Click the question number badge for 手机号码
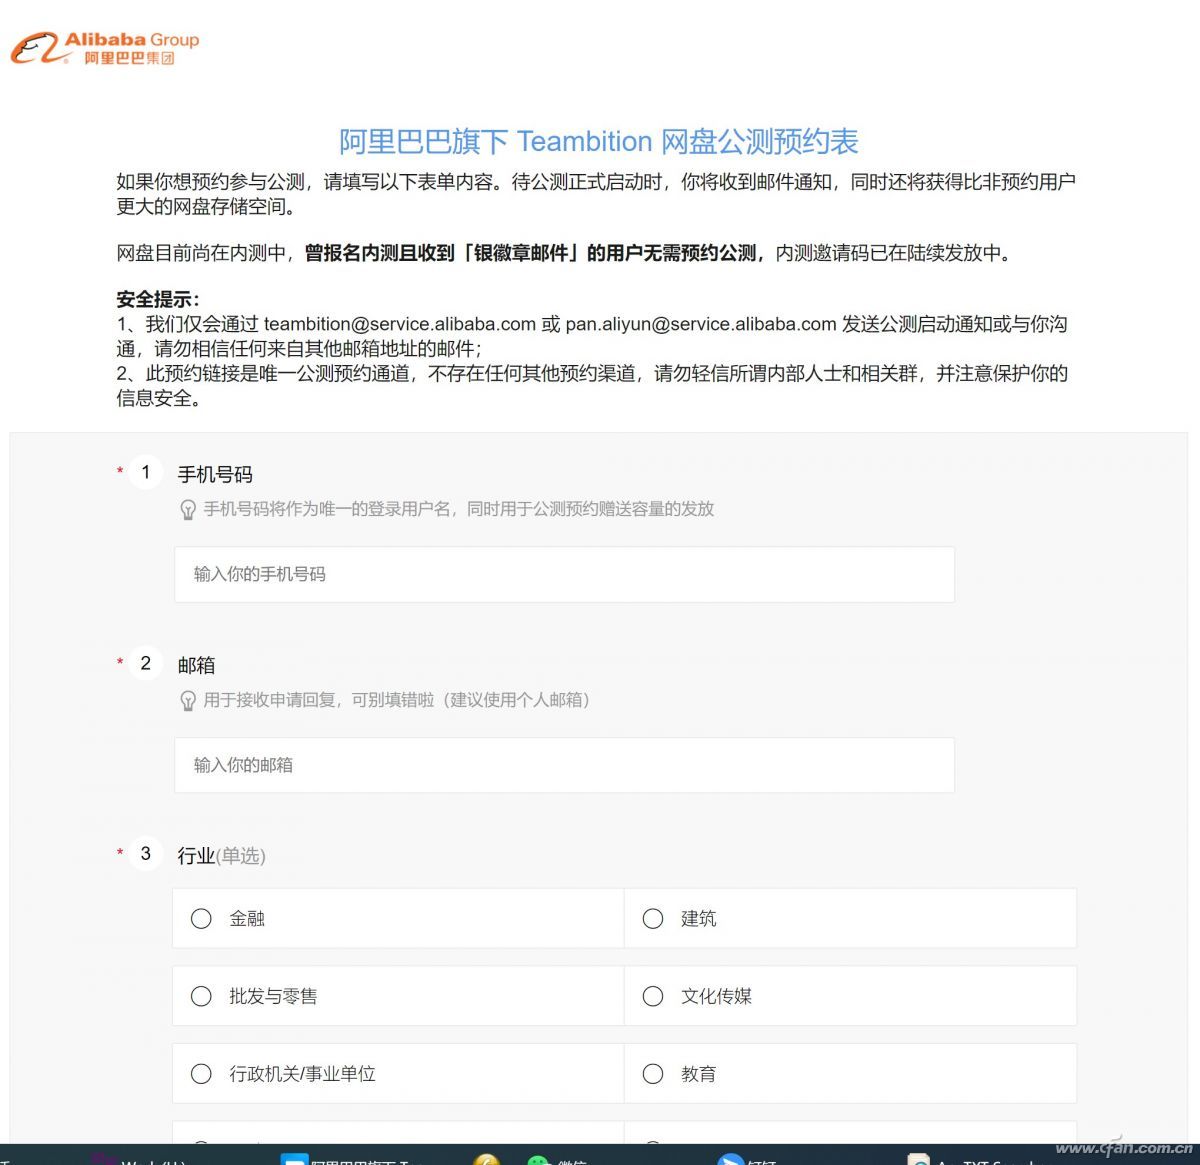1200x1165 pixels. [x=144, y=472]
